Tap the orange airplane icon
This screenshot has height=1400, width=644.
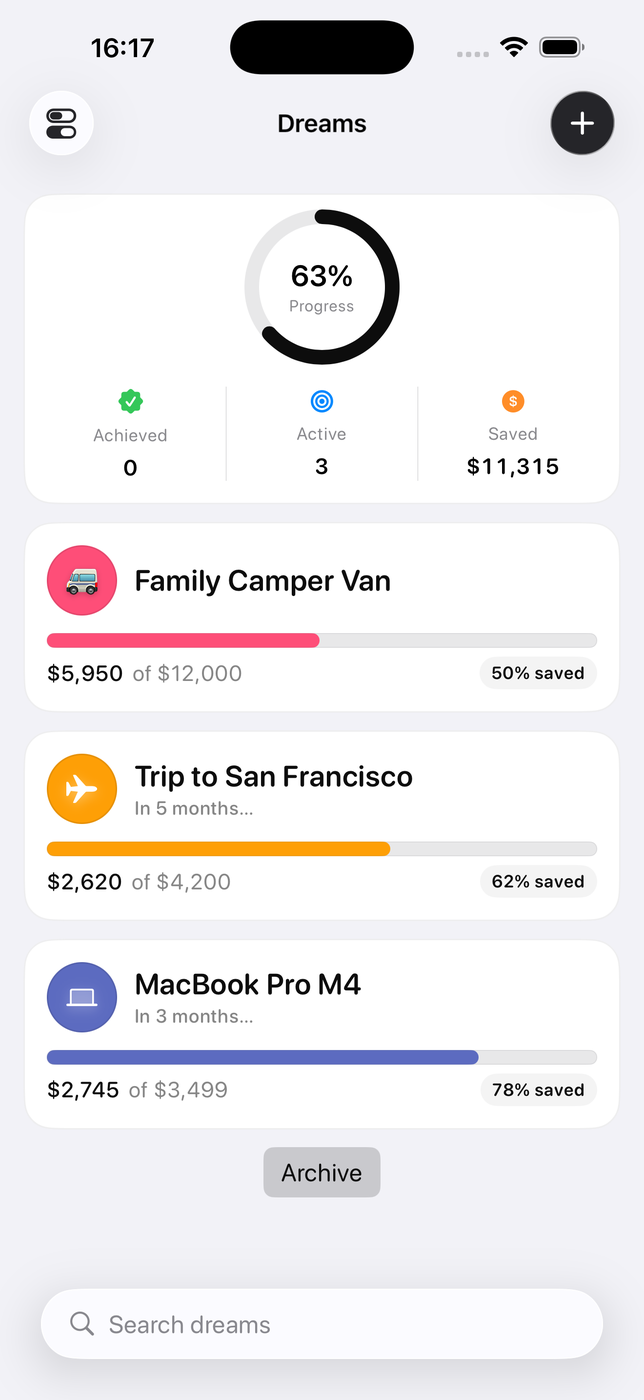[x=82, y=788]
